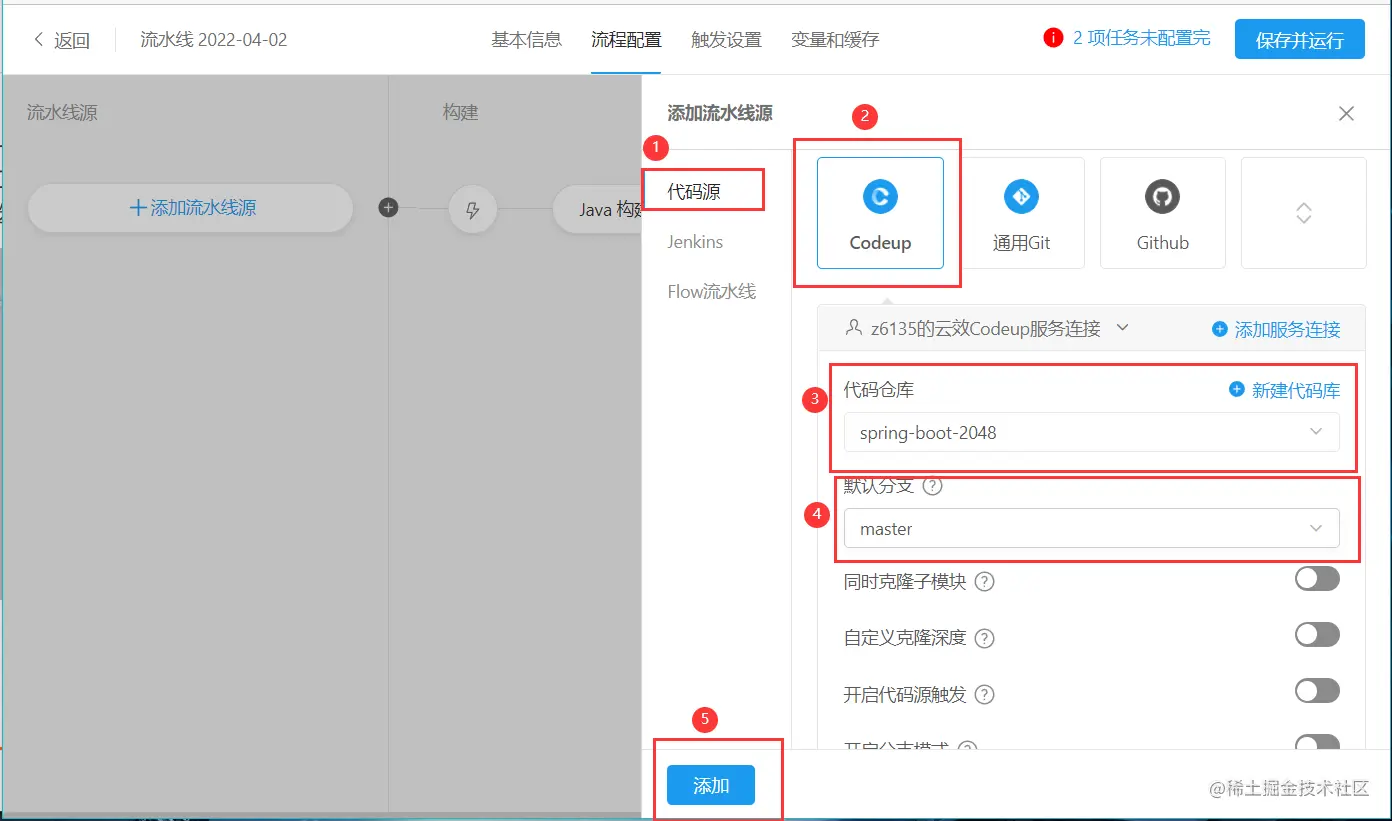
Task: Click 返回 link
Action: (x=72, y=41)
